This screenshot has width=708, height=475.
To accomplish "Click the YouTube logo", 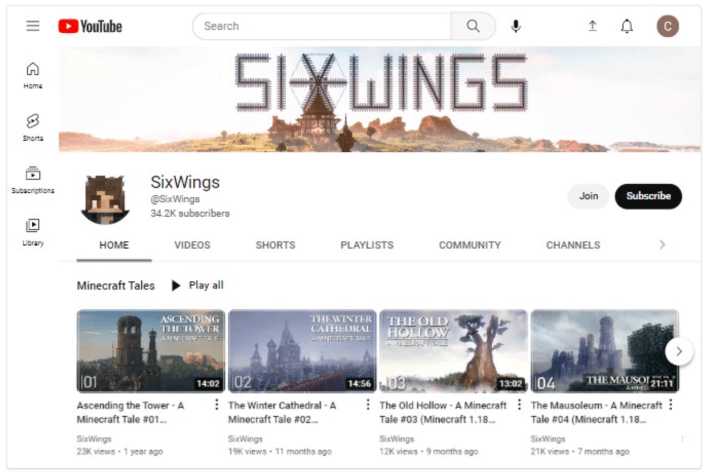I will tap(90, 26).
